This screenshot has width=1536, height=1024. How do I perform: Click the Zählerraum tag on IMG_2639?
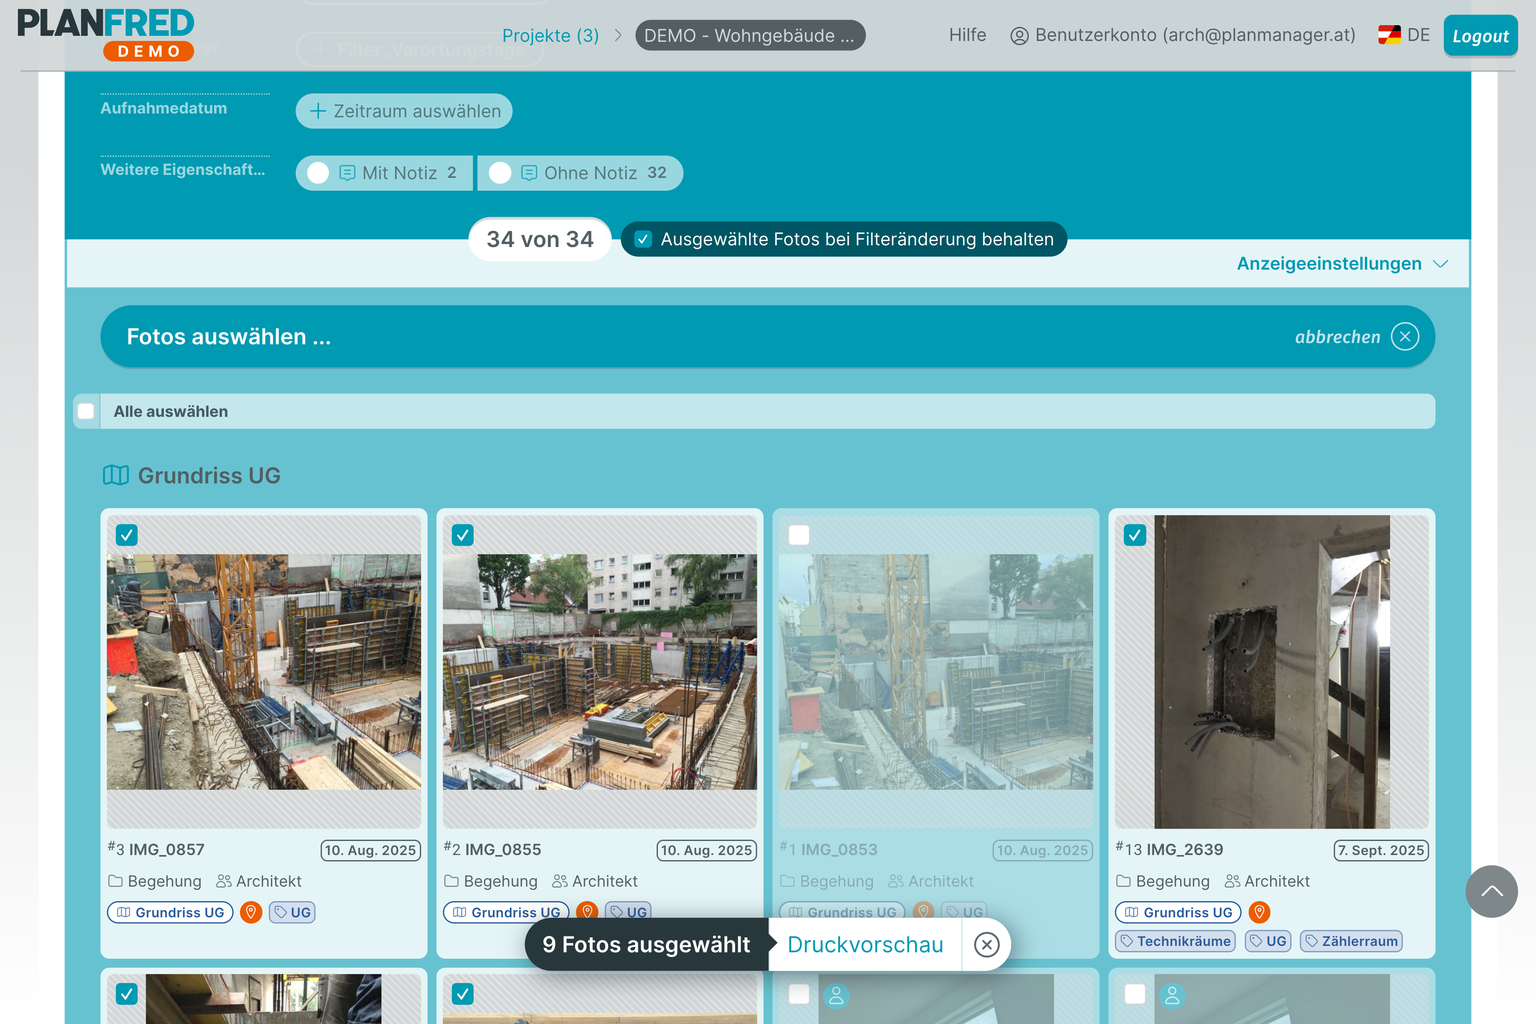(1351, 941)
